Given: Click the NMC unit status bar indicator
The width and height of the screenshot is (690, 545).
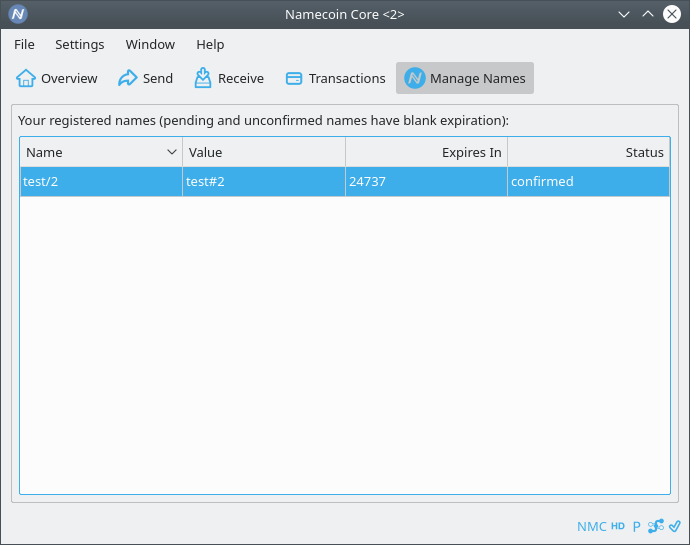Looking at the screenshot, I should click(x=592, y=527).
